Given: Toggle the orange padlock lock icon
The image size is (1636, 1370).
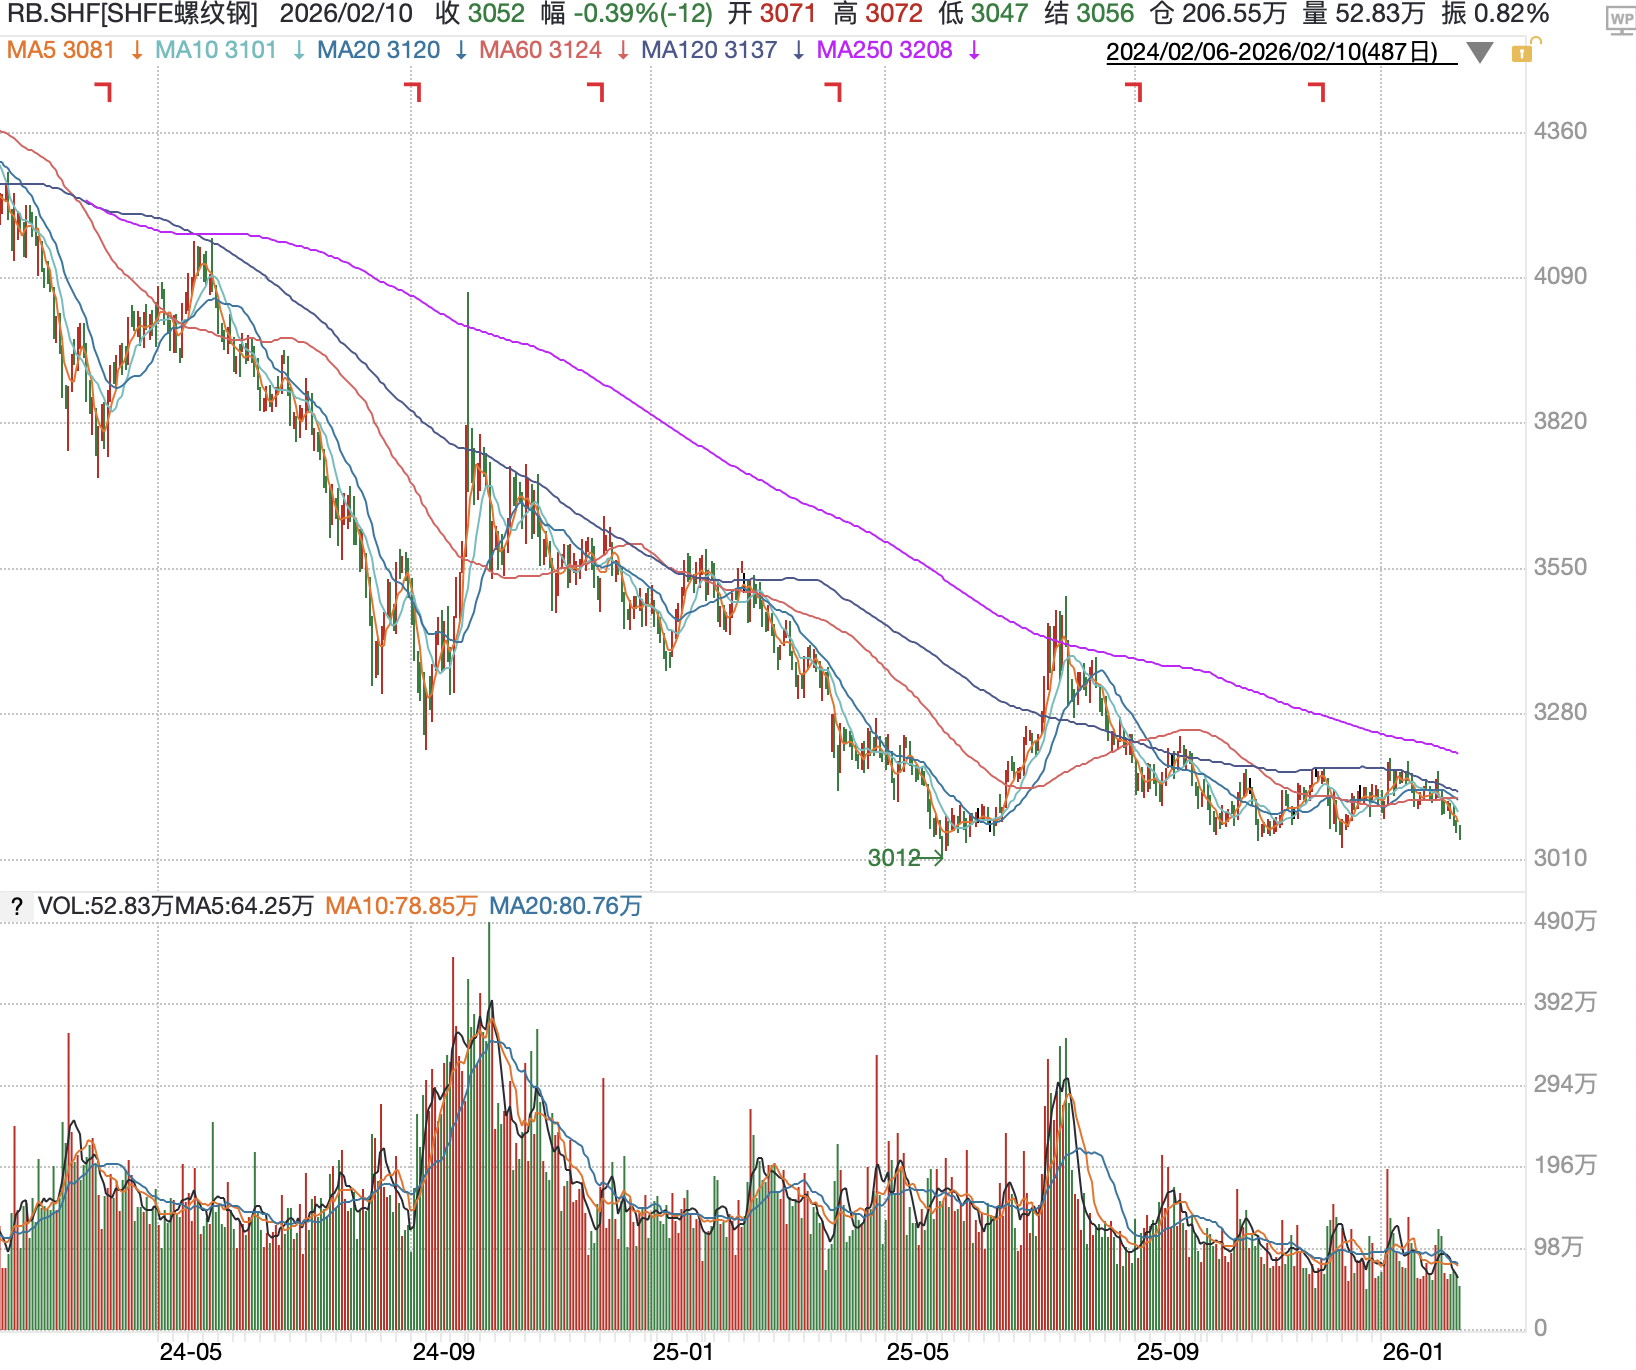Looking at the screenshot, I should (1523, 51).
